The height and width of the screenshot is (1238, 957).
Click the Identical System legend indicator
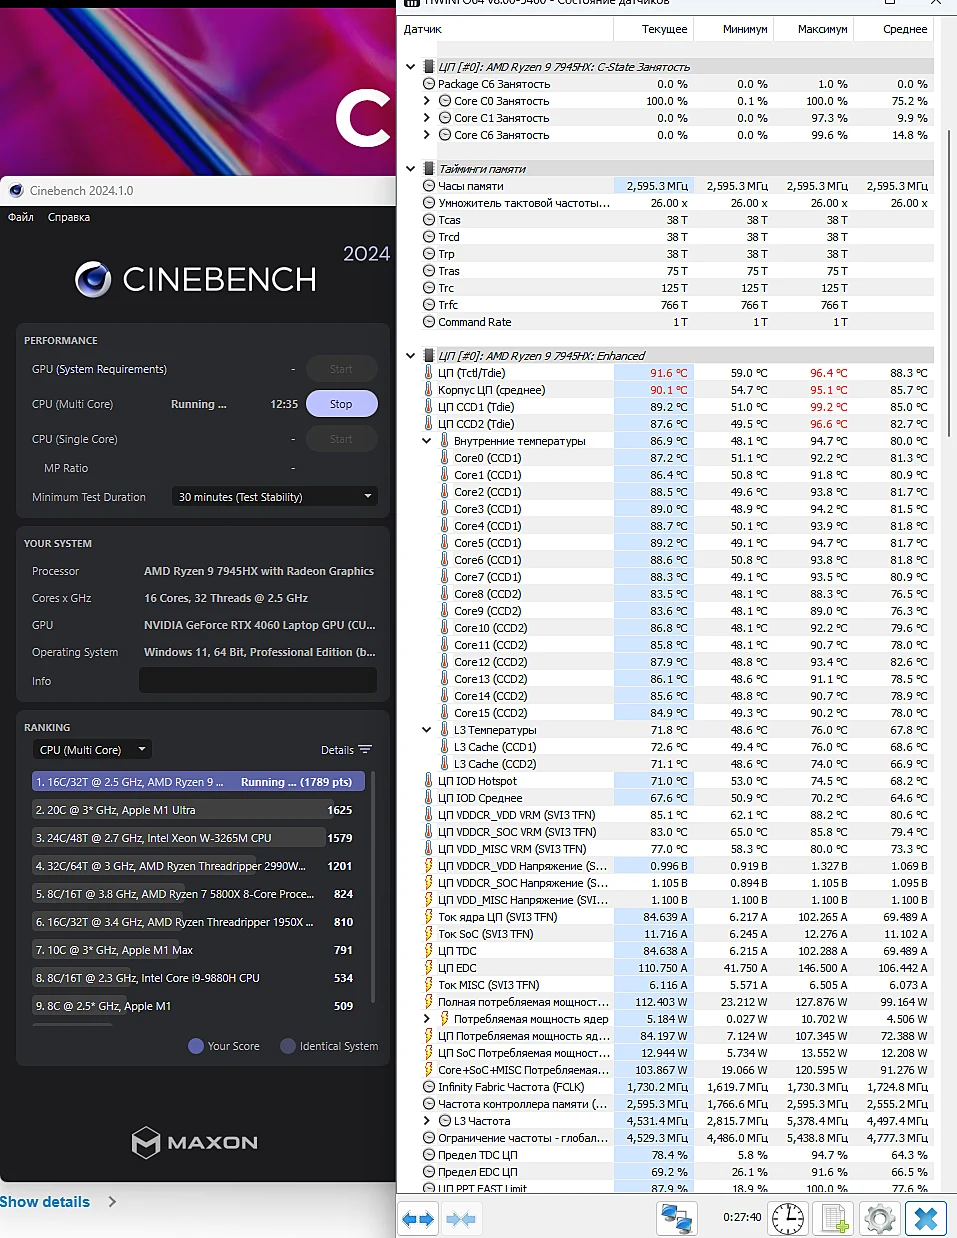click(x=288, y=1046)
